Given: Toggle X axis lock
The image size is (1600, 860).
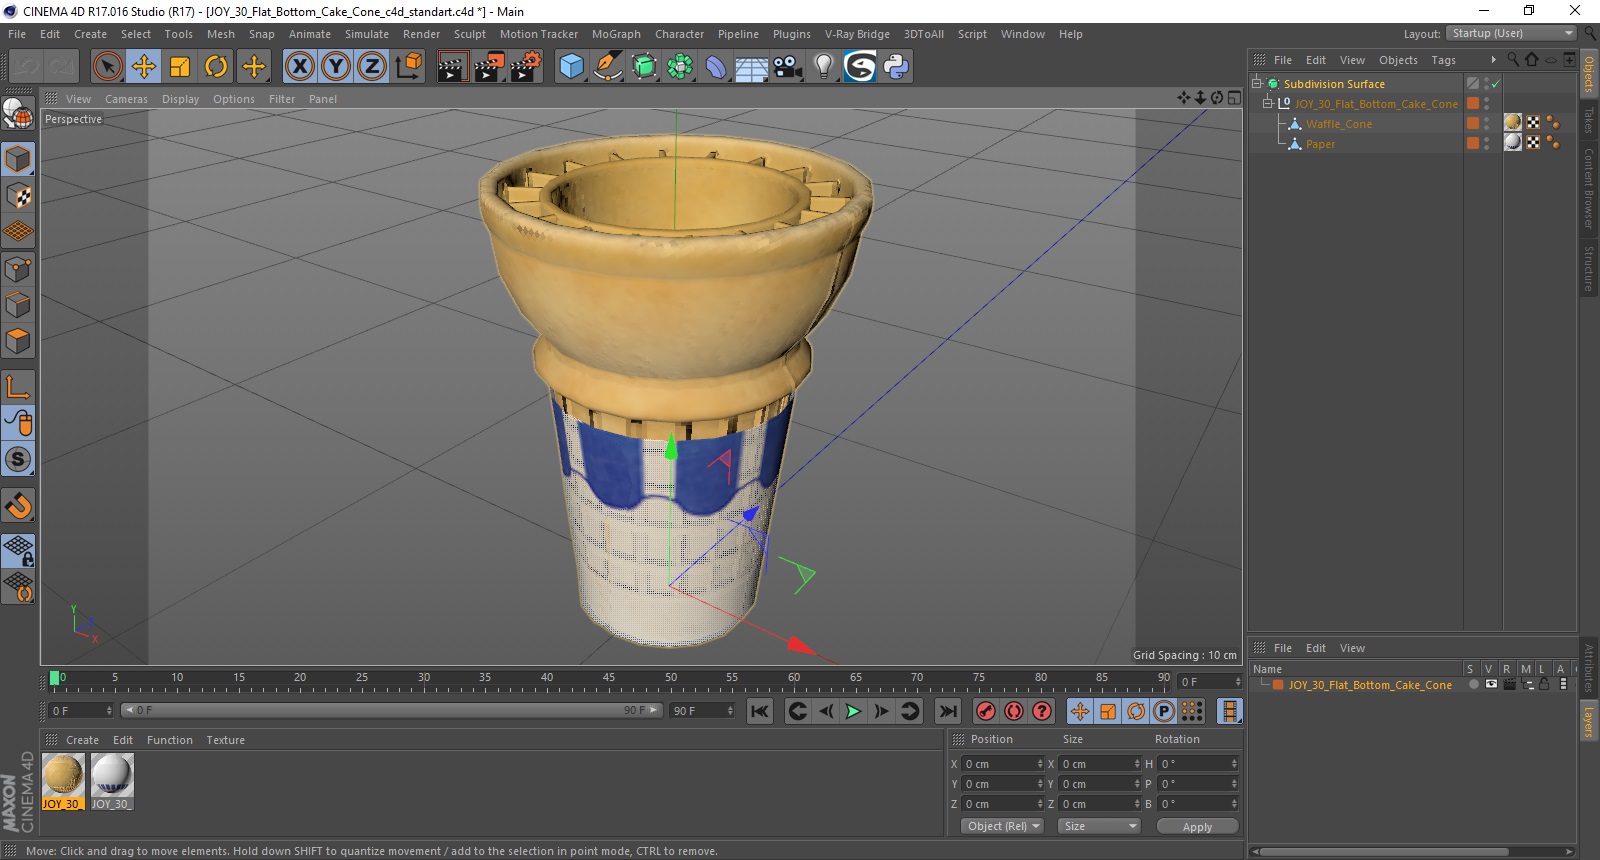Looking at the screenshot, I should (x=299, y=67).
